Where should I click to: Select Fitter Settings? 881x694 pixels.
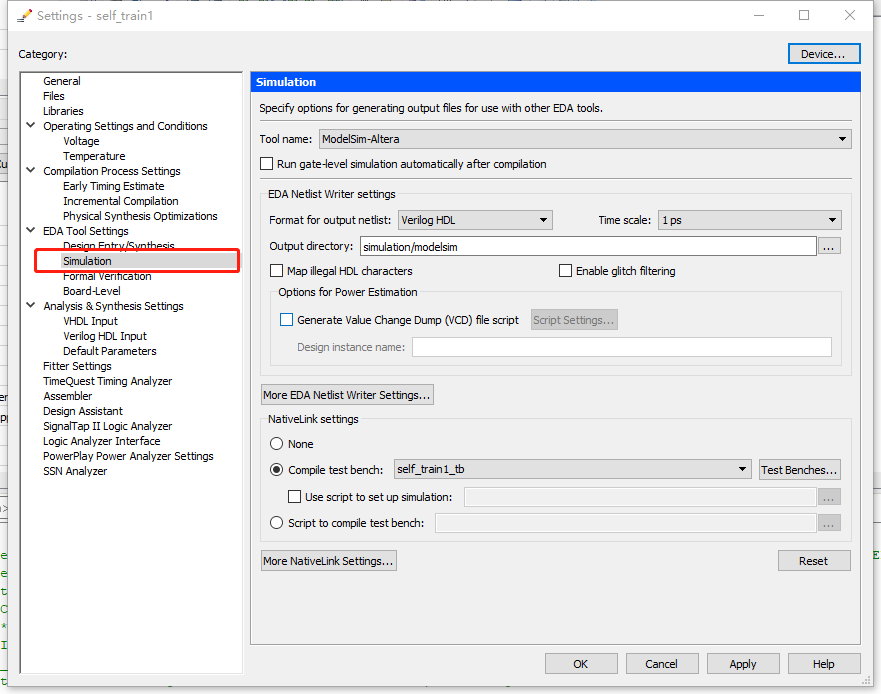pyautogui.click(x=77, y=366)
